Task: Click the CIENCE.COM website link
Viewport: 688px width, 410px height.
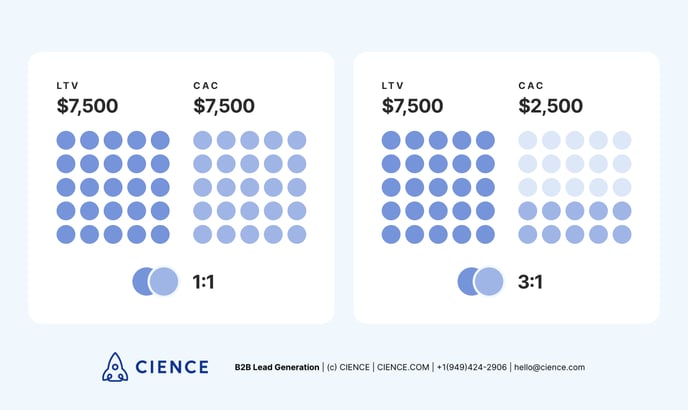Action: tap(403, 367)
